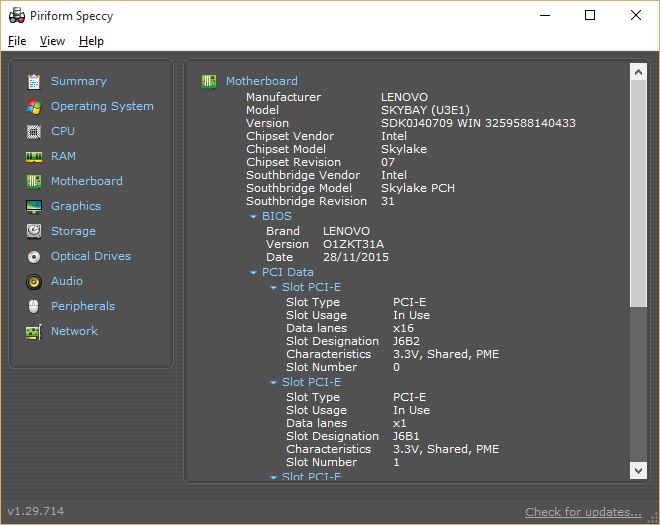The width and height of the screenshot is (660, 525).
Task: Click the Chipset Revision value 07
Action: coord(388,162)
